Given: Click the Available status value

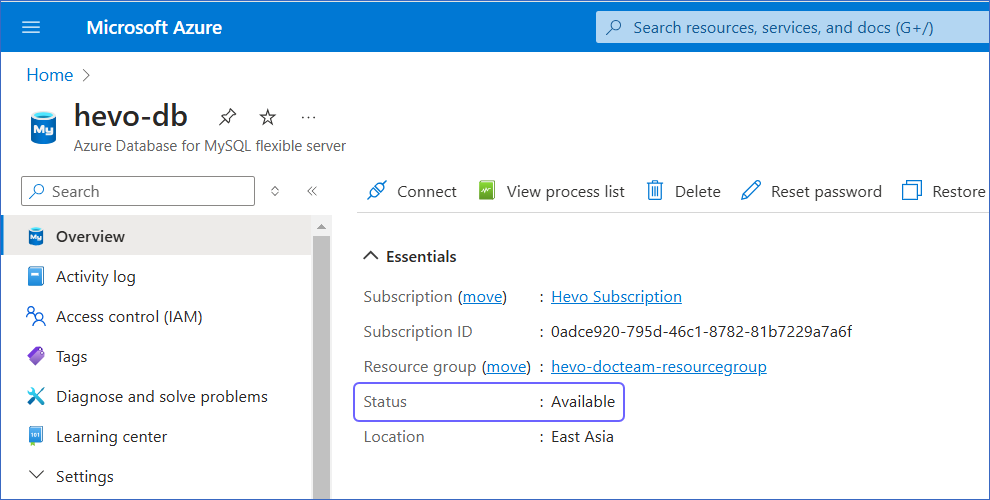Looking at the screenshot, I should point(583,402).
